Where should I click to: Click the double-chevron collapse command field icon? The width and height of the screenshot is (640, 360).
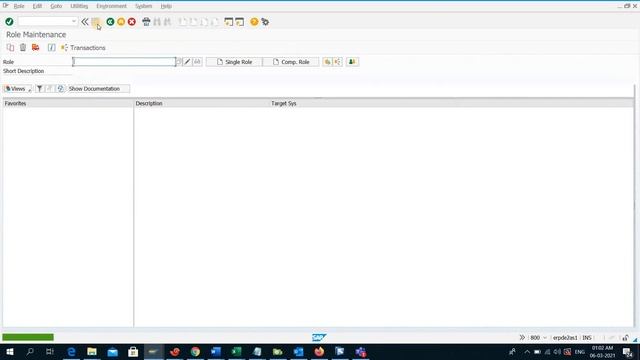click(84, 22)
